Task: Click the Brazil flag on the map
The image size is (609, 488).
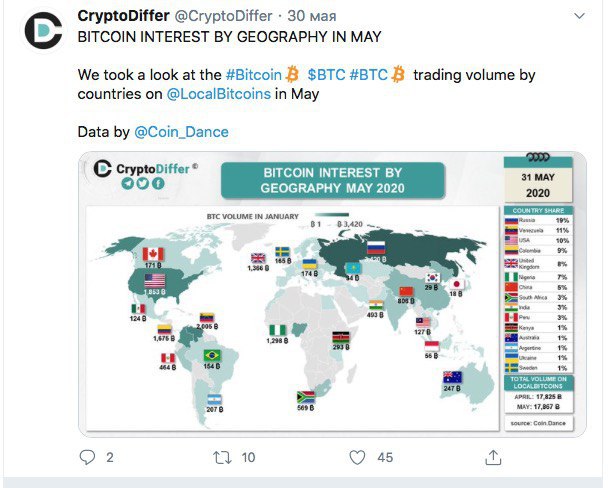Action: click(211, 355)
